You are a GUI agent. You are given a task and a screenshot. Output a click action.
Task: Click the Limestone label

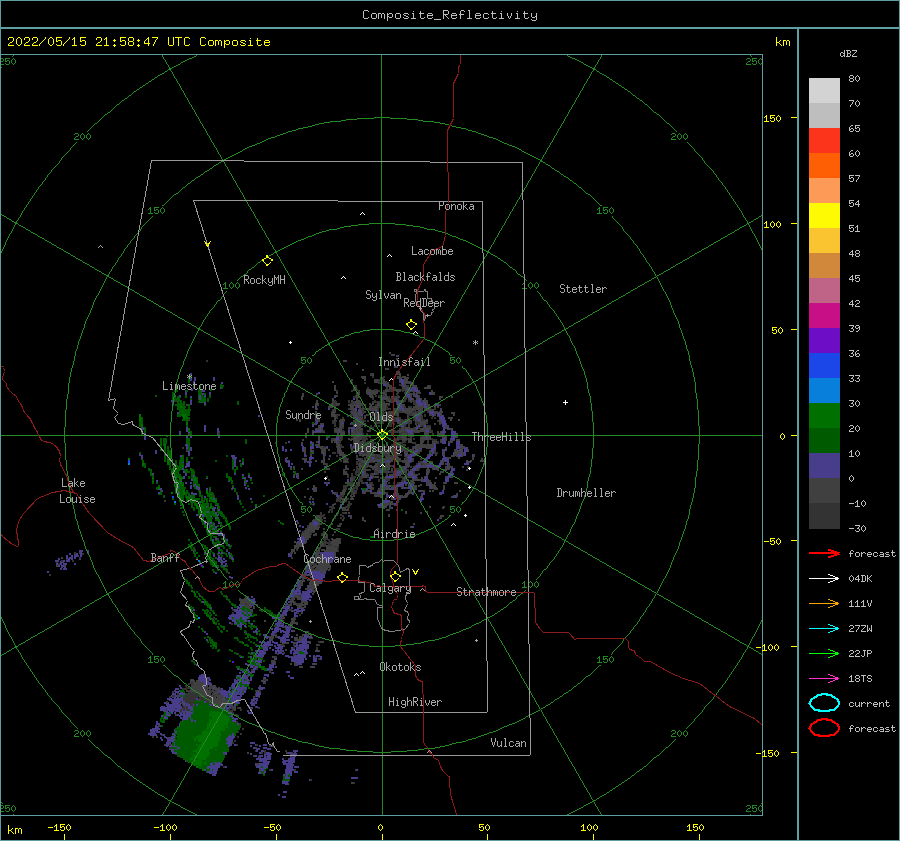coord(189,386)
